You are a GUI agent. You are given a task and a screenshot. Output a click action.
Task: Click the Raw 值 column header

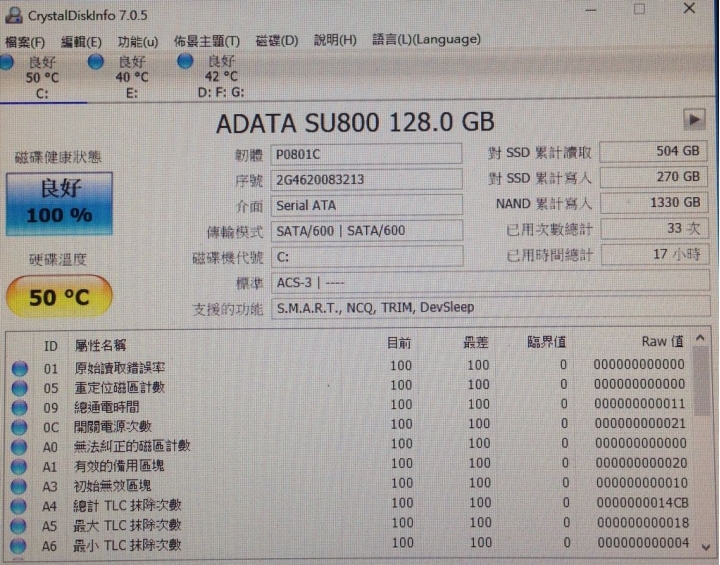662,341
